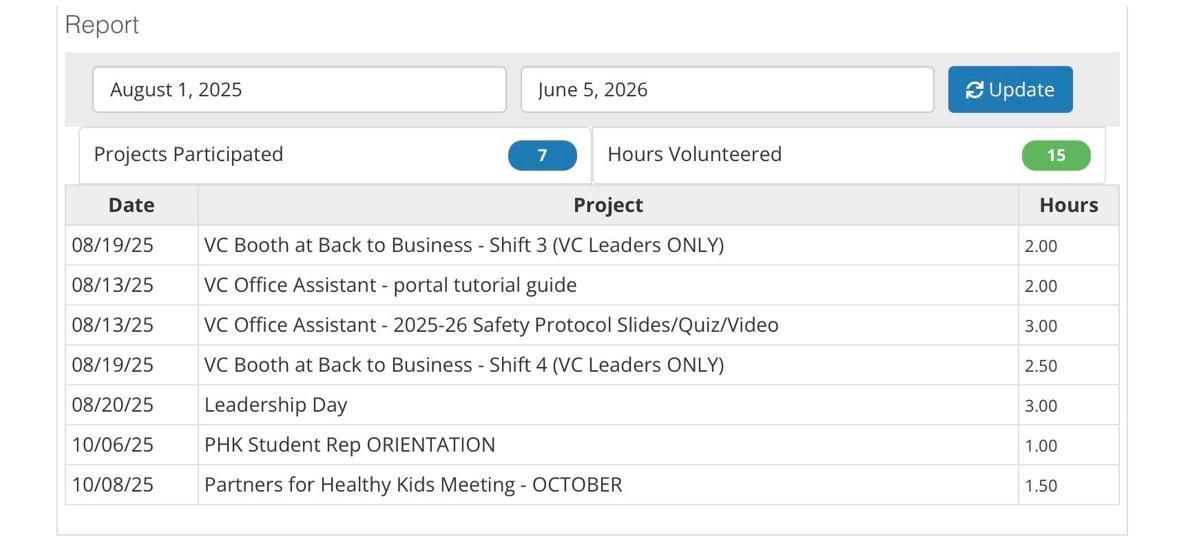Click the refresh icon on Update button

coord(975,90)
